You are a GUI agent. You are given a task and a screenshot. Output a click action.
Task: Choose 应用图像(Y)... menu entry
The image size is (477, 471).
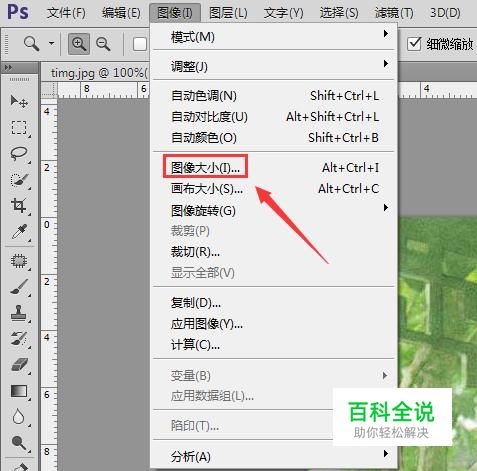[274, 324]
